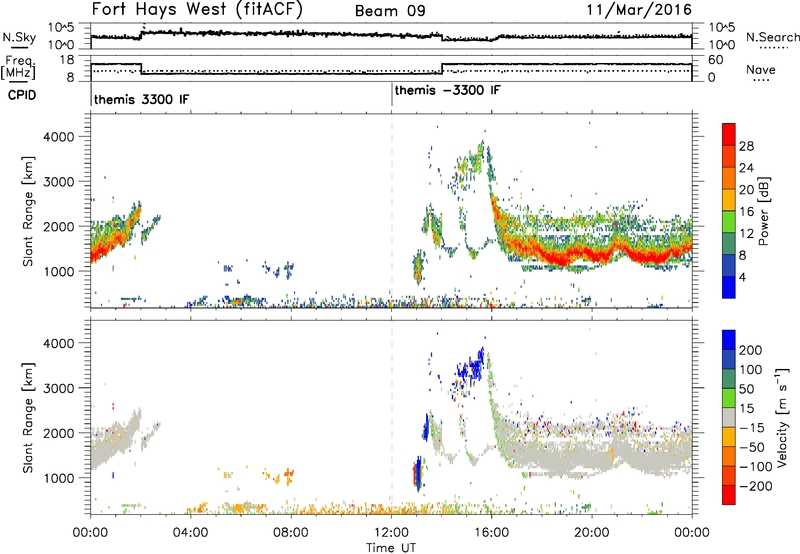Viewport: 800px width, 554px height.
Task: Click the "Nave" legend label
Action: tap(761, 69)
